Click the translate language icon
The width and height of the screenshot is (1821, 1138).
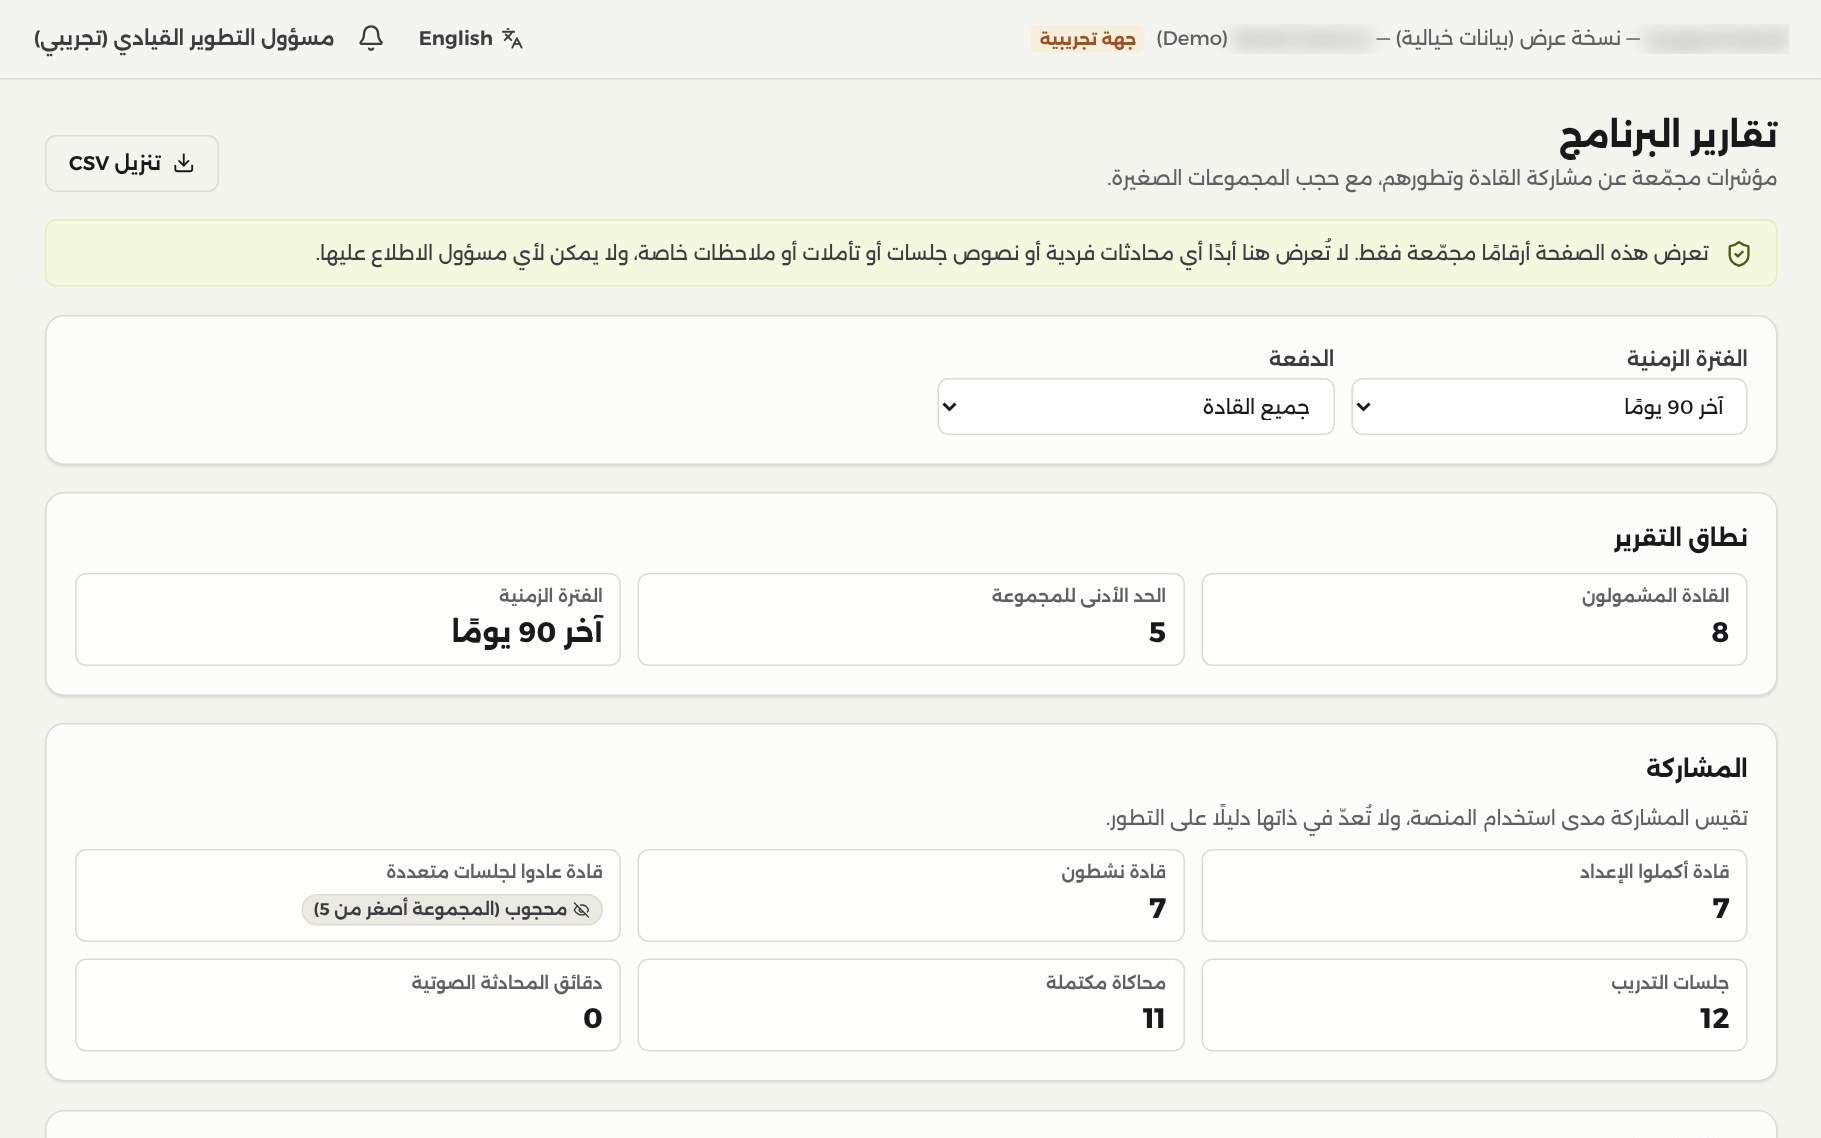pyautogui.click(x=513, y=39)
